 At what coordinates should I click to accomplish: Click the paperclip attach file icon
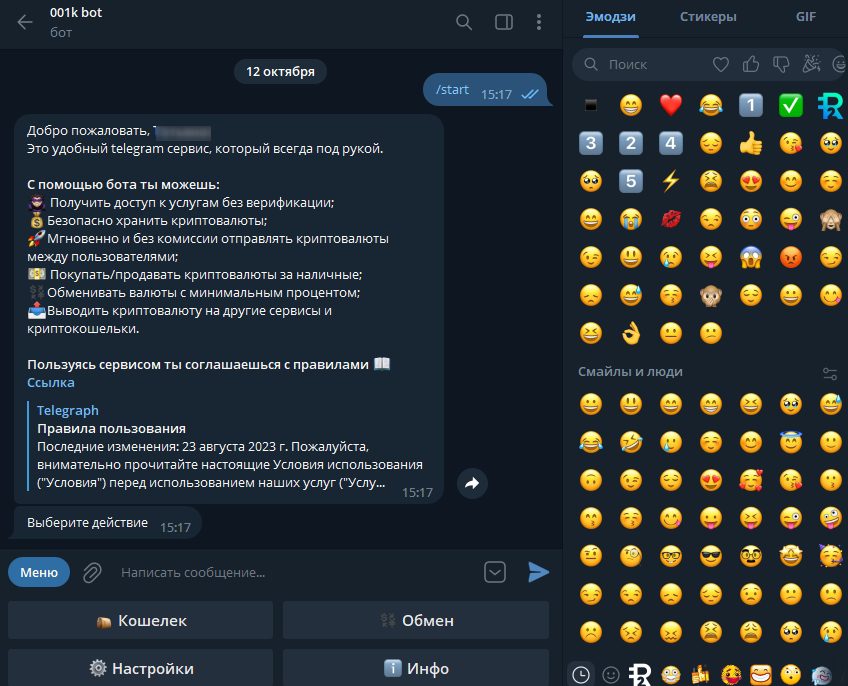(92, 572)
